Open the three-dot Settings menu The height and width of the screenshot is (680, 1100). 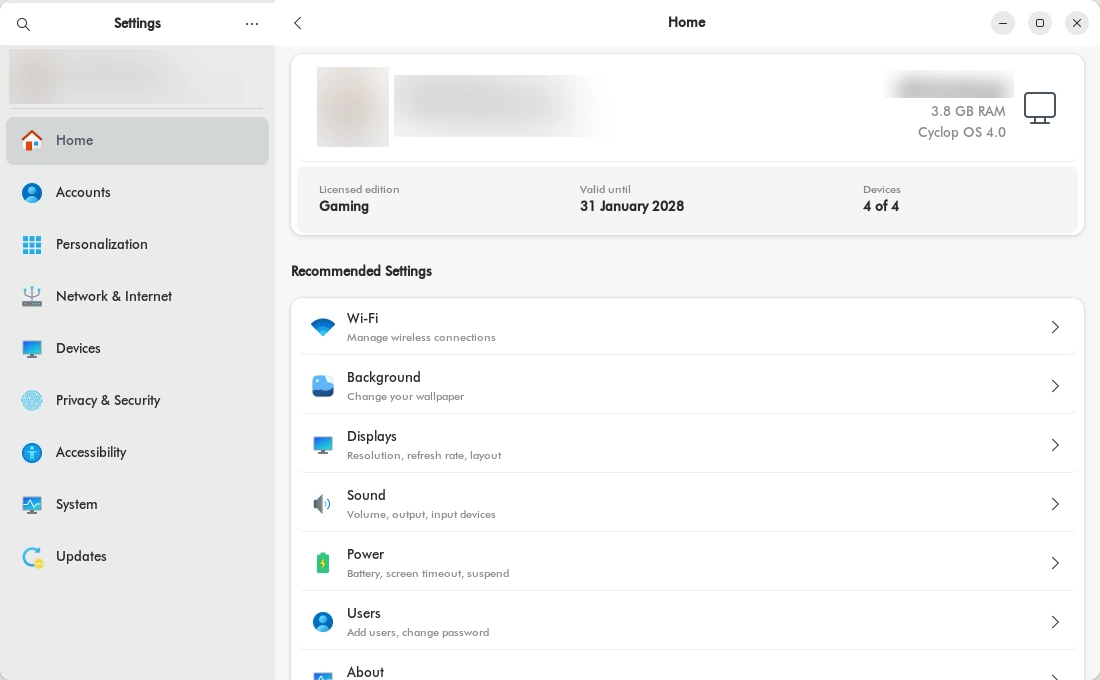tap(252, 24)
